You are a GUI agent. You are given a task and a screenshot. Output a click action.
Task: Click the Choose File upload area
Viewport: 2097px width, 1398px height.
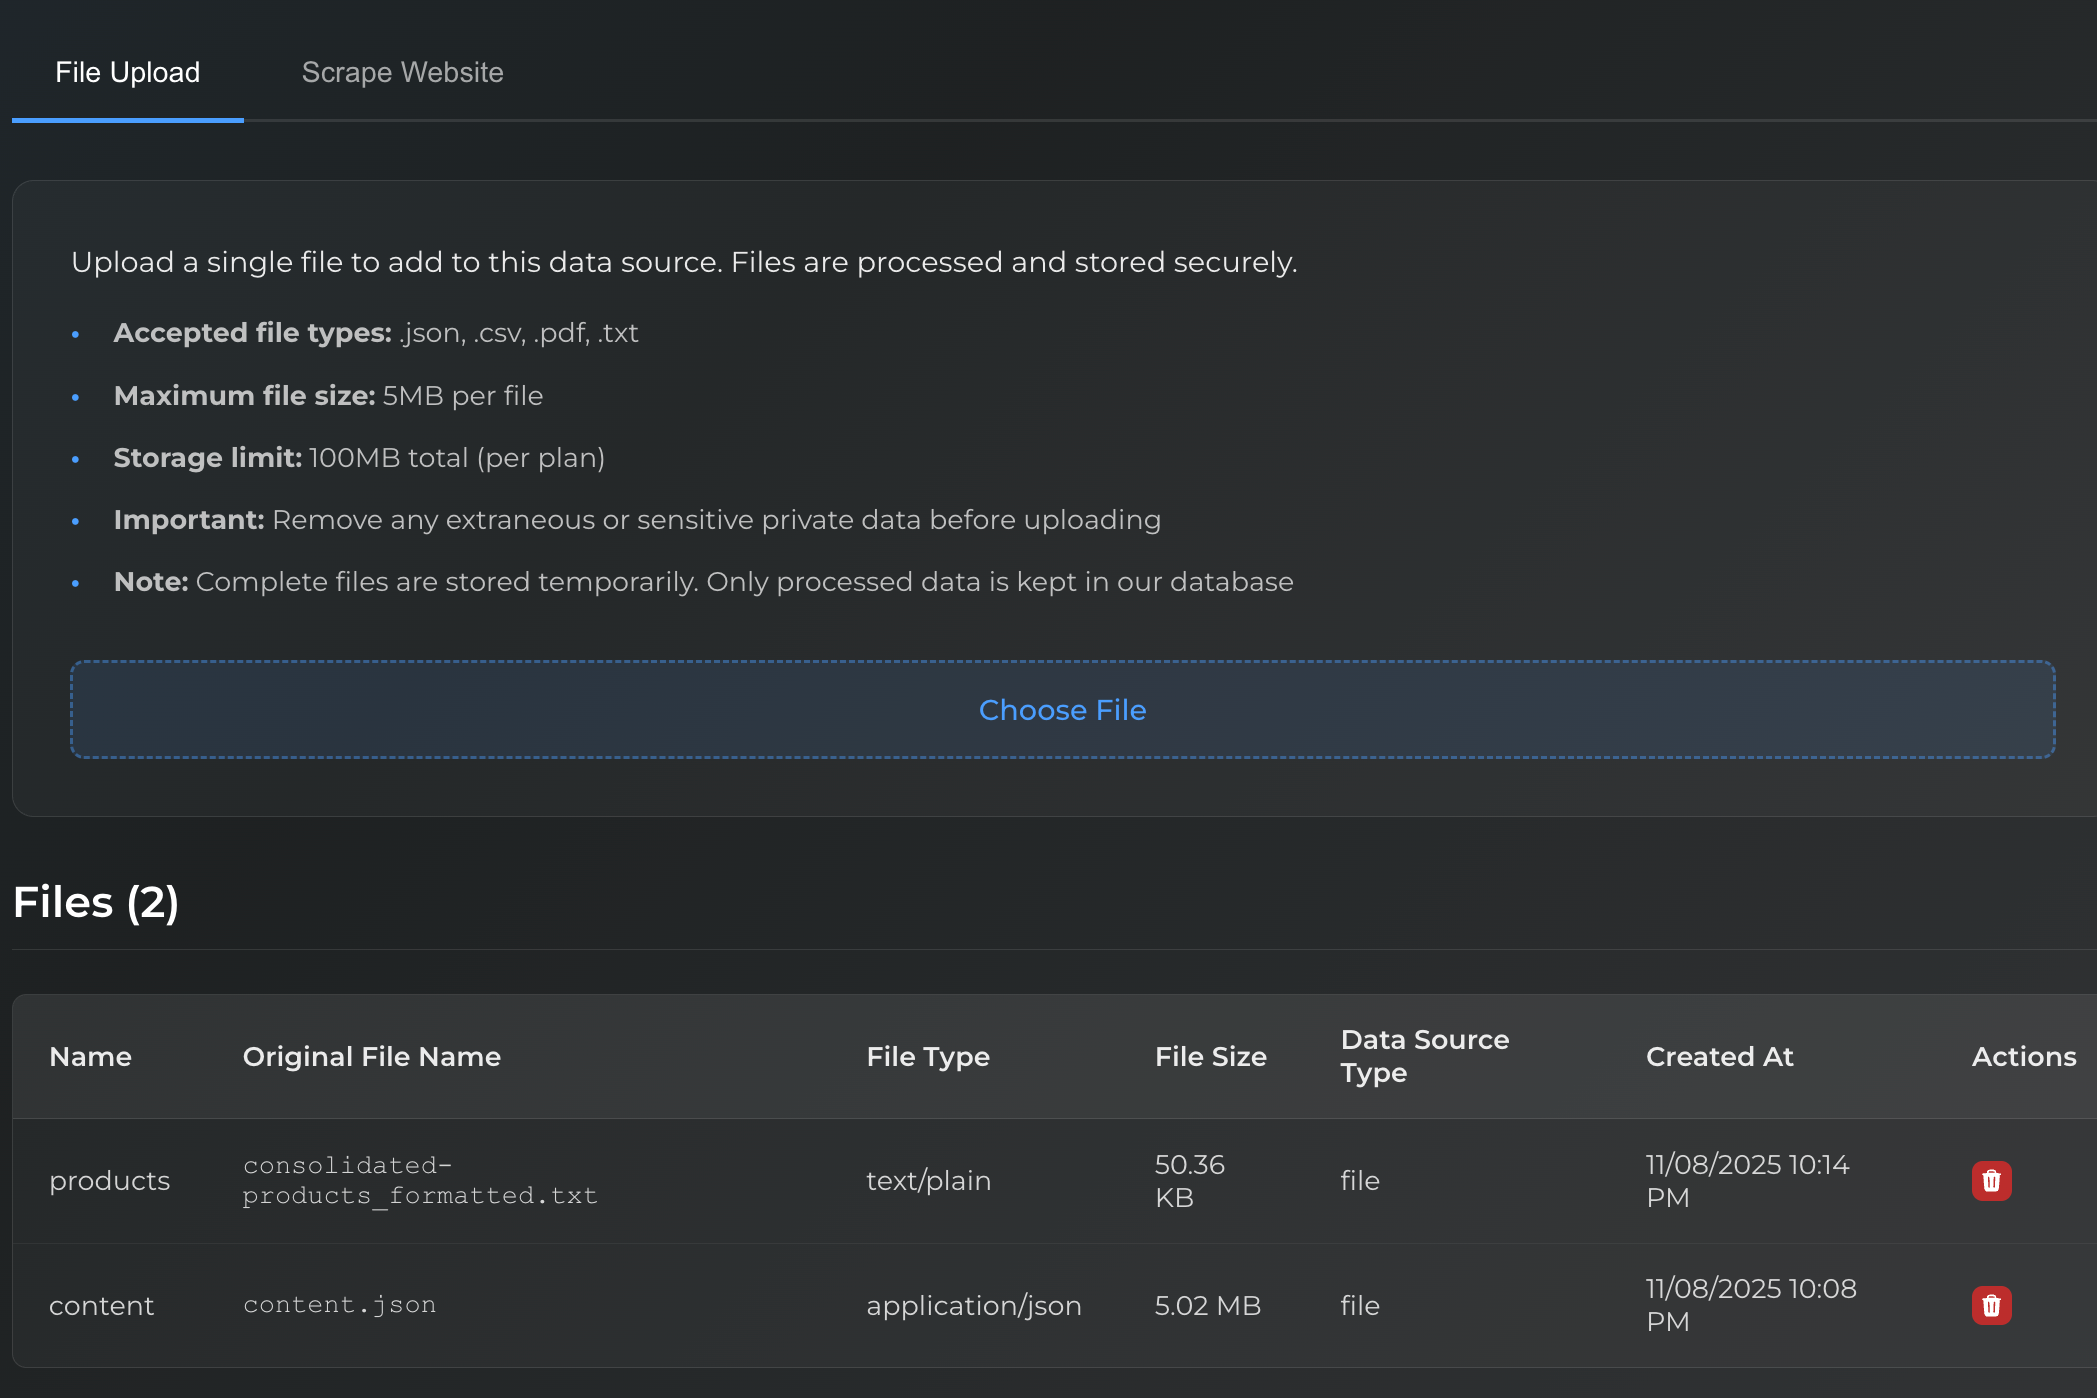(1062, 709)
